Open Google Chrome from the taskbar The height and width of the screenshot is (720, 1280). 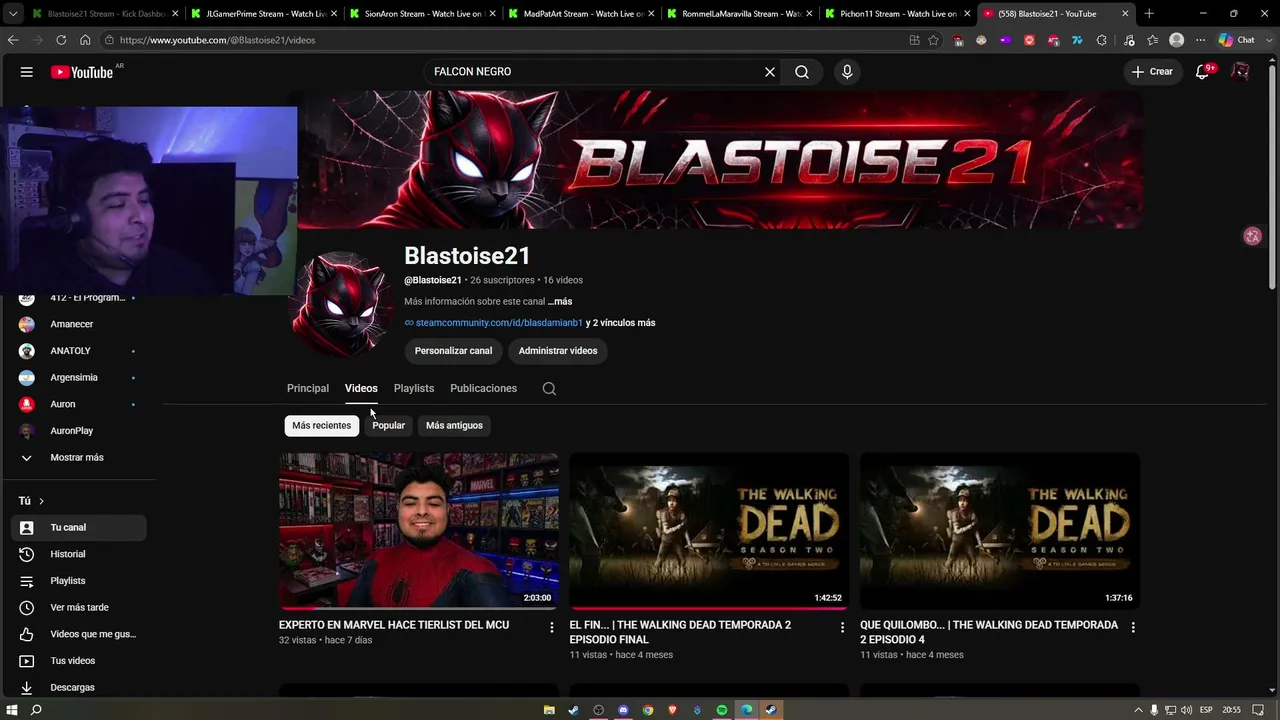(648, 710)
